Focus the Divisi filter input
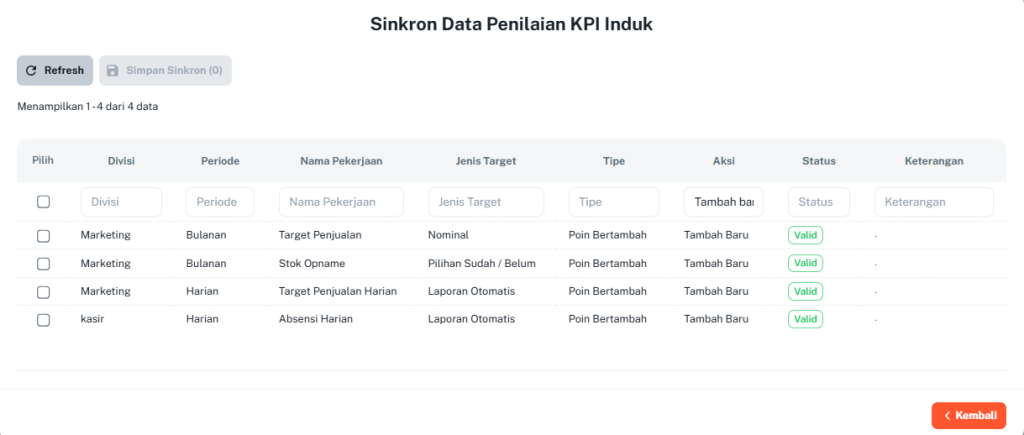 pyautogui.click(x=121, y=202)
